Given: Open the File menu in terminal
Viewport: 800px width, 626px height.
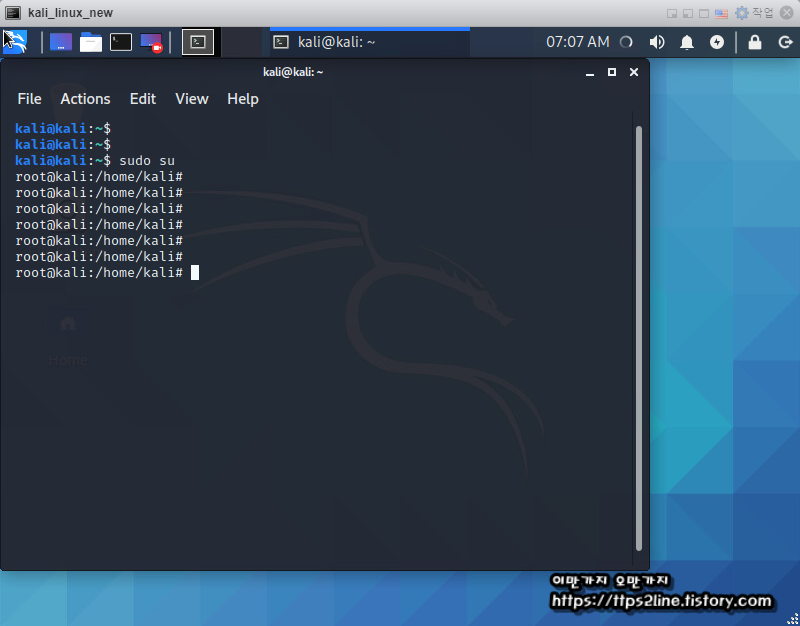Looking at the screenshot, I should [29, 99].
